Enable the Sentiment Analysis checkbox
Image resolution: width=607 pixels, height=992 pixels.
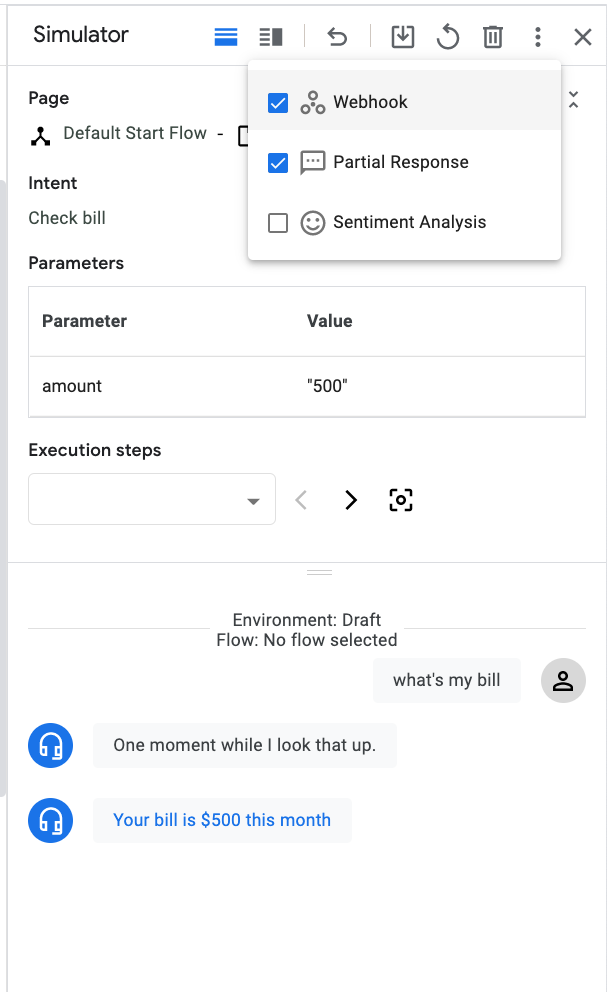coord(278,222)
